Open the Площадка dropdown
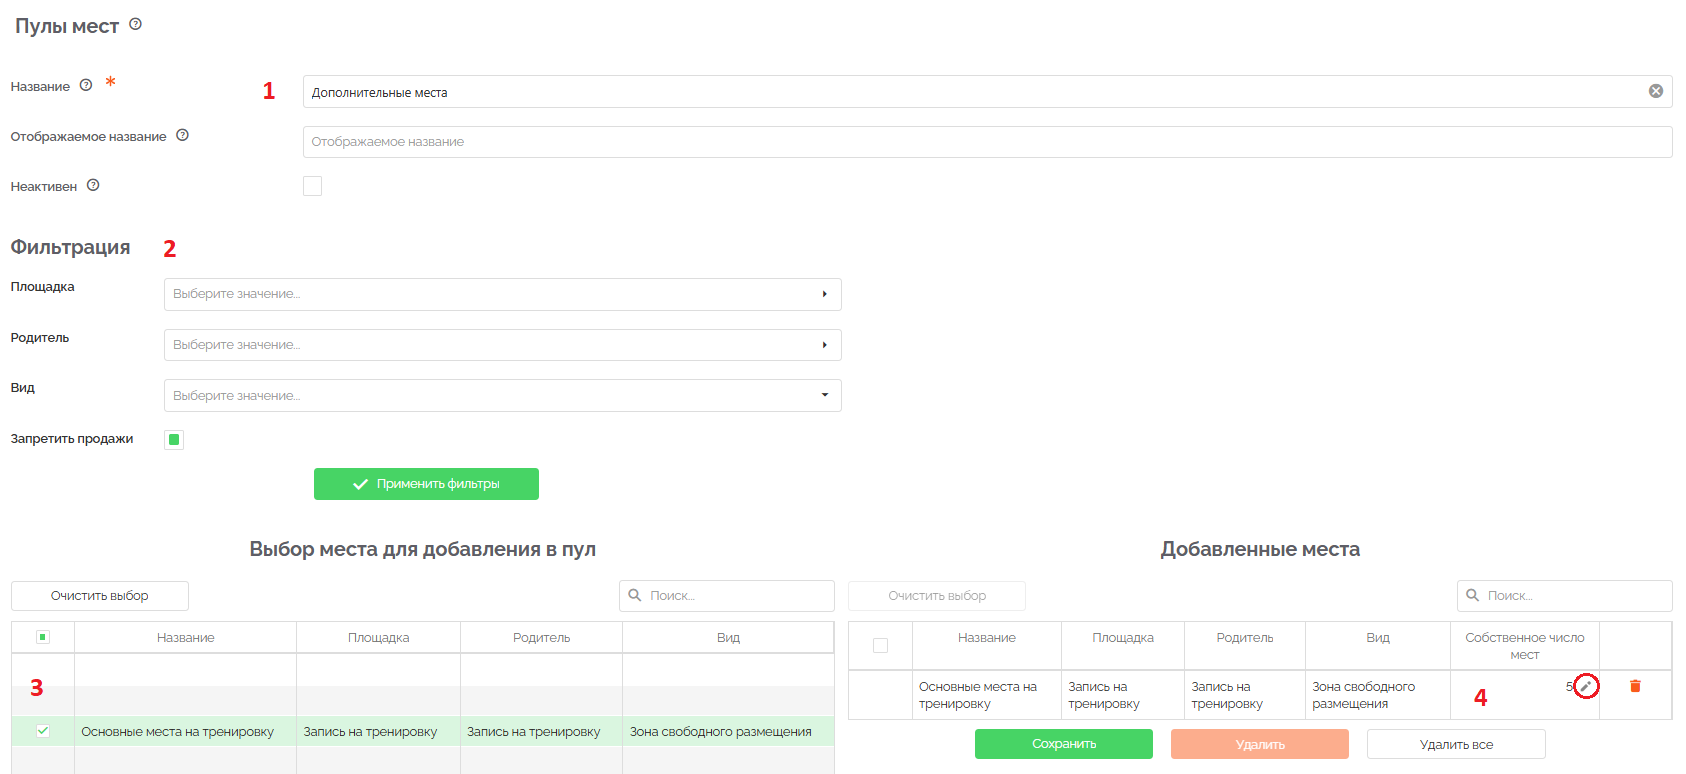 click(502, 294)
